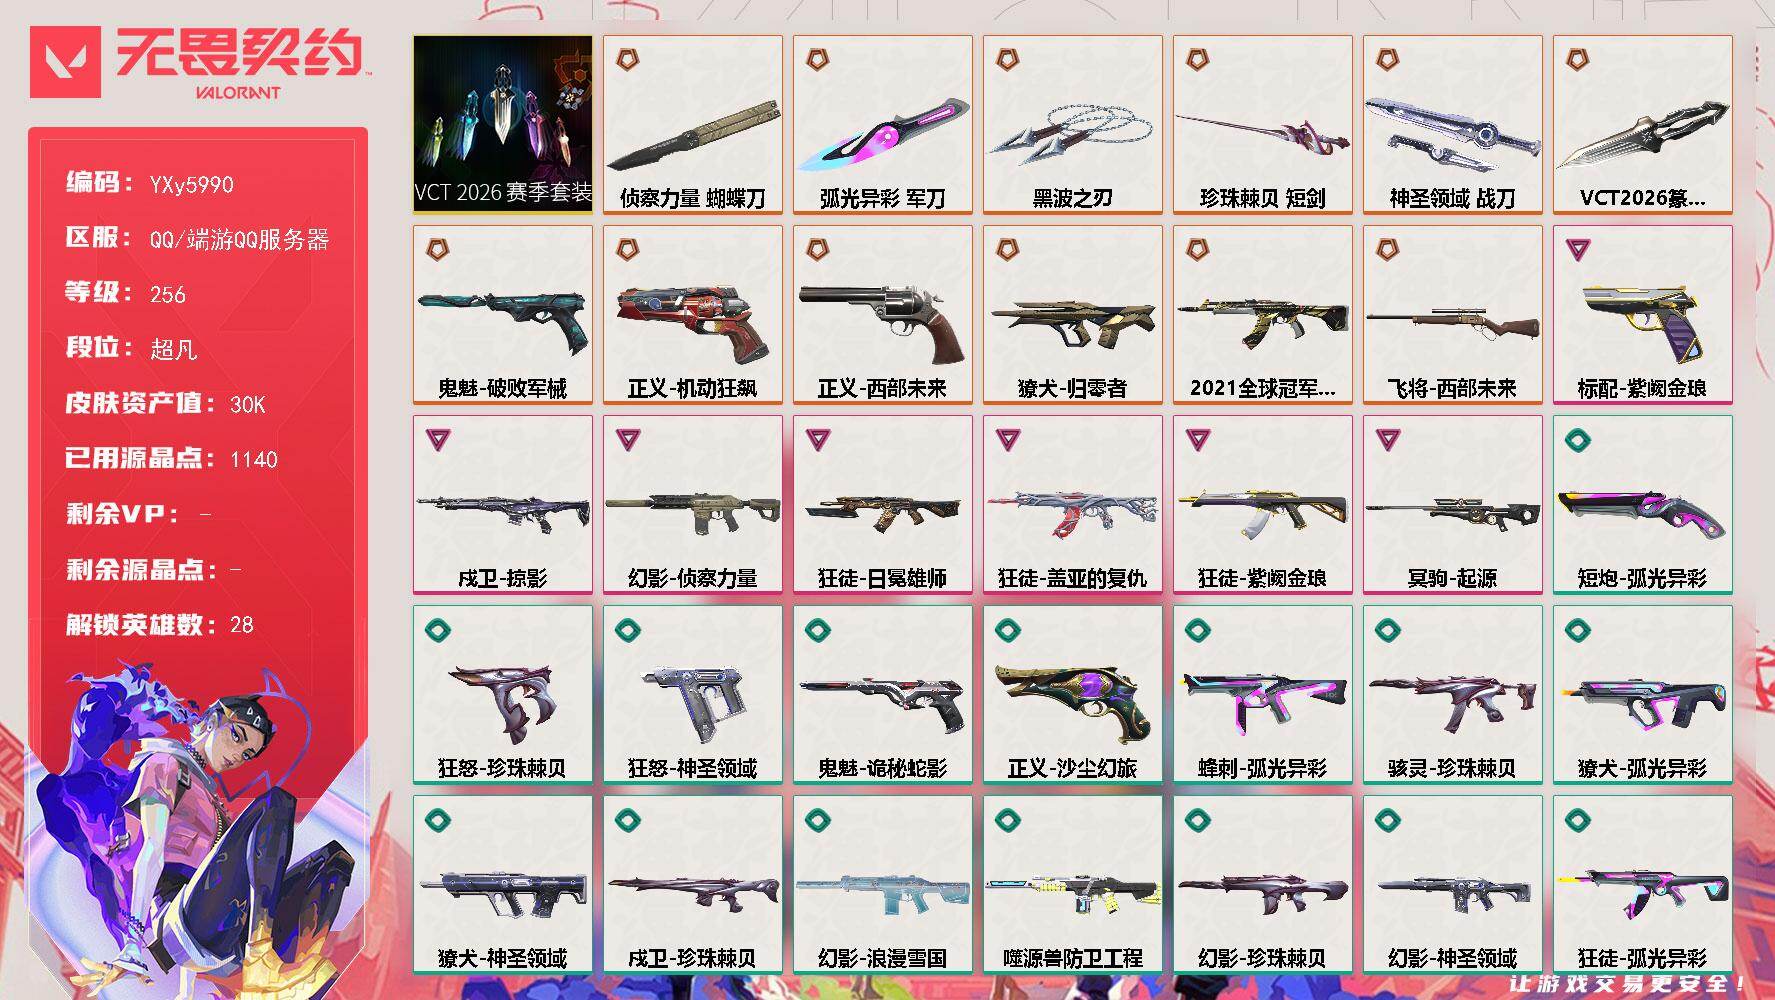1775x1000 pixels.
Task: Click the 噬源兽防卫工程 weapon card
Action: (x=1072, y=884)
